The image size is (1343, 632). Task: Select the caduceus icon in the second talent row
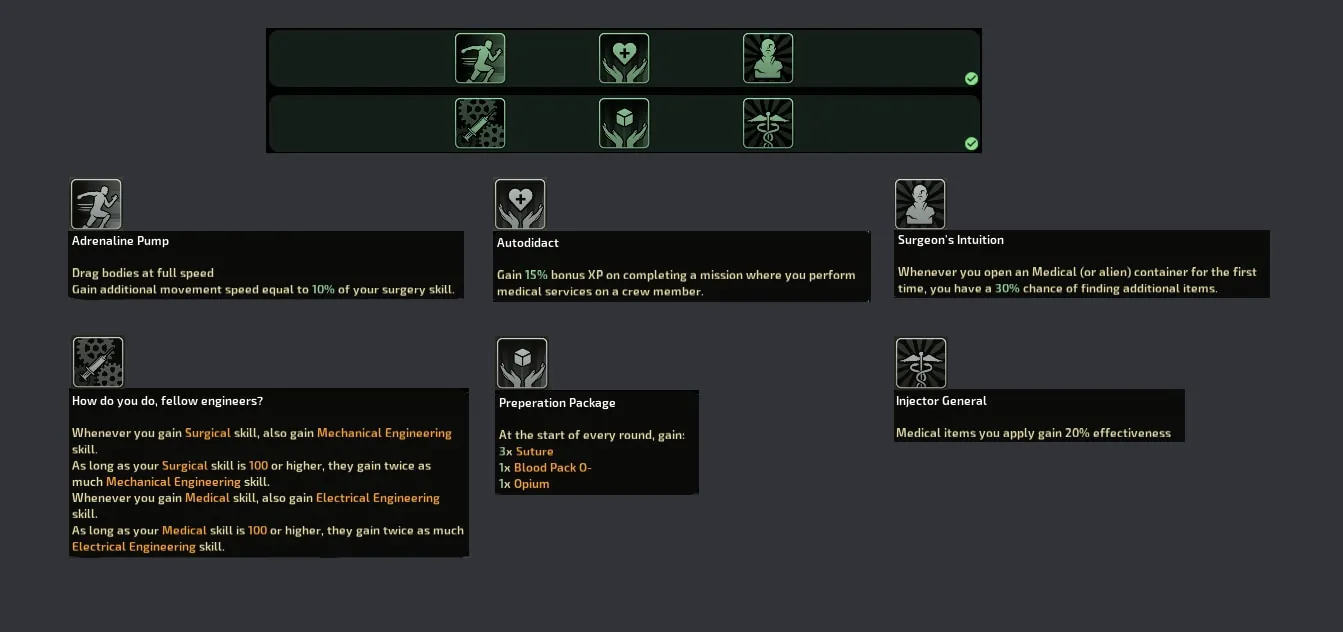coord(768,123)
